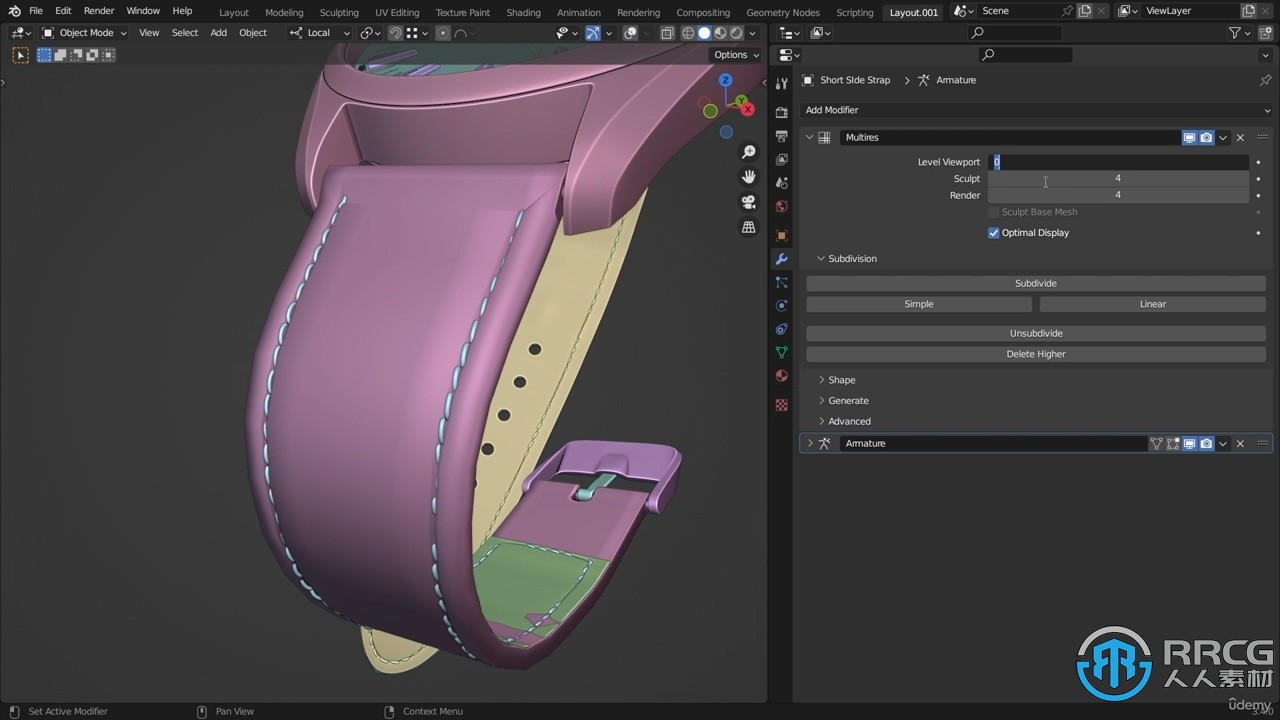Image resolution: width=1280 pixels, height=720 pixels.
Task: Switch to the UV Editing workspace tab
Action: pyautogui.click(x=397, y=12)
